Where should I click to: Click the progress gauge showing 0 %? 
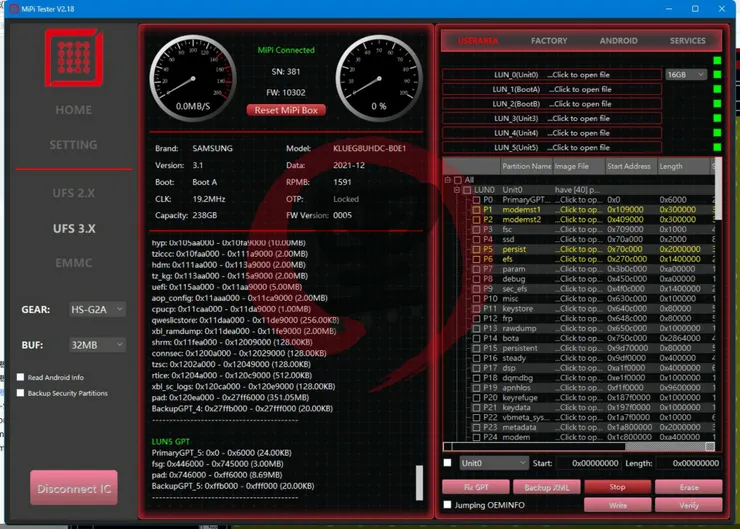(378, 78)
